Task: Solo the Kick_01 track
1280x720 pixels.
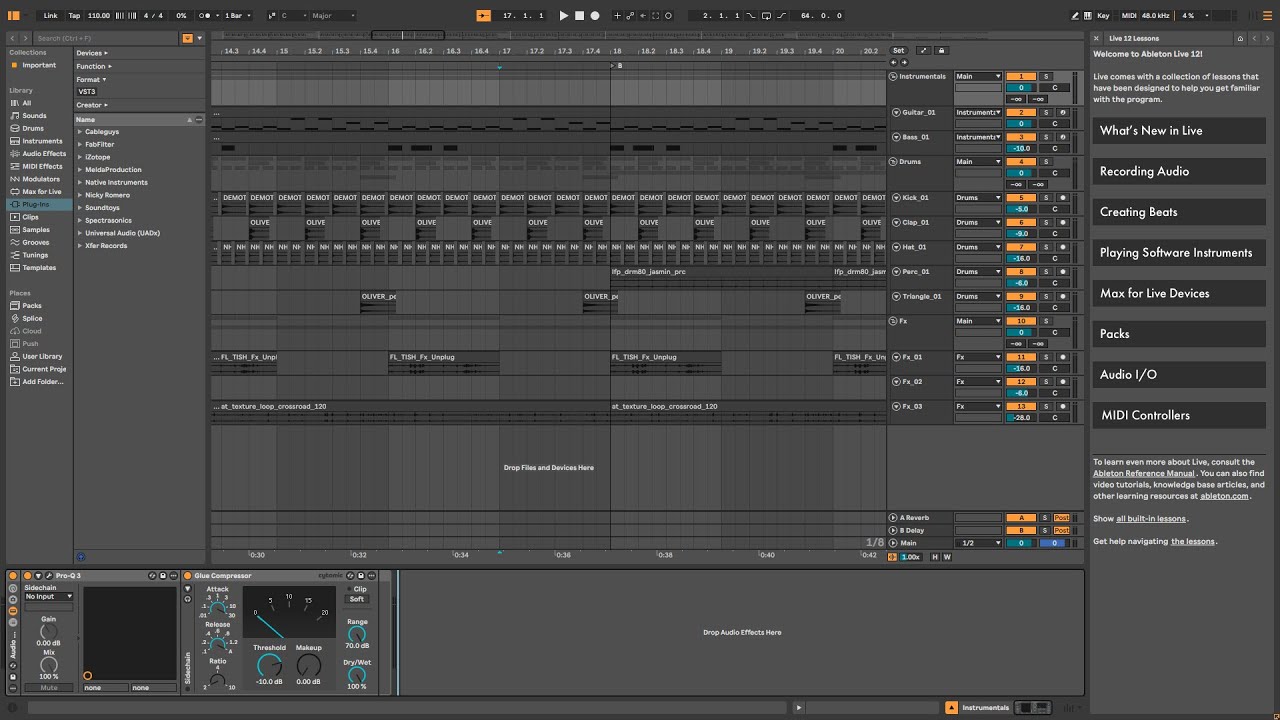Action: [x=1046, y=198]
